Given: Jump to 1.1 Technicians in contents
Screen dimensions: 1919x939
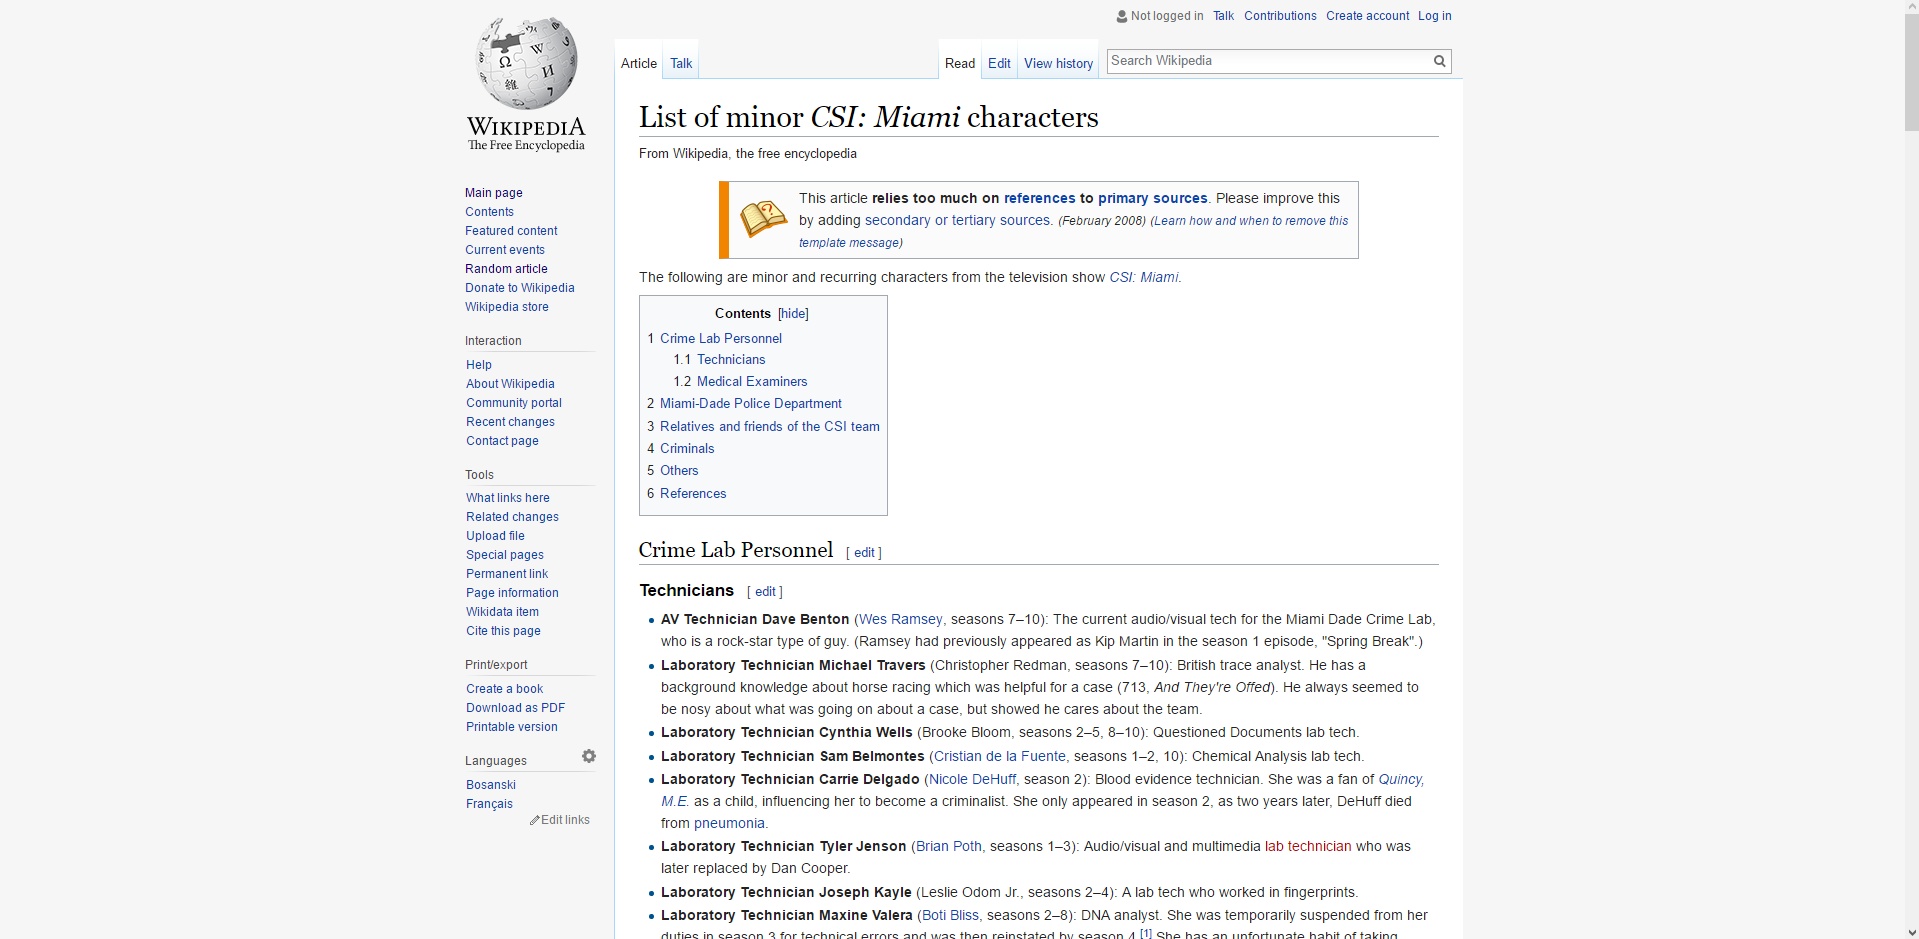Looking at the screenshot, I should pyautogui.click(x=731, y=360).
